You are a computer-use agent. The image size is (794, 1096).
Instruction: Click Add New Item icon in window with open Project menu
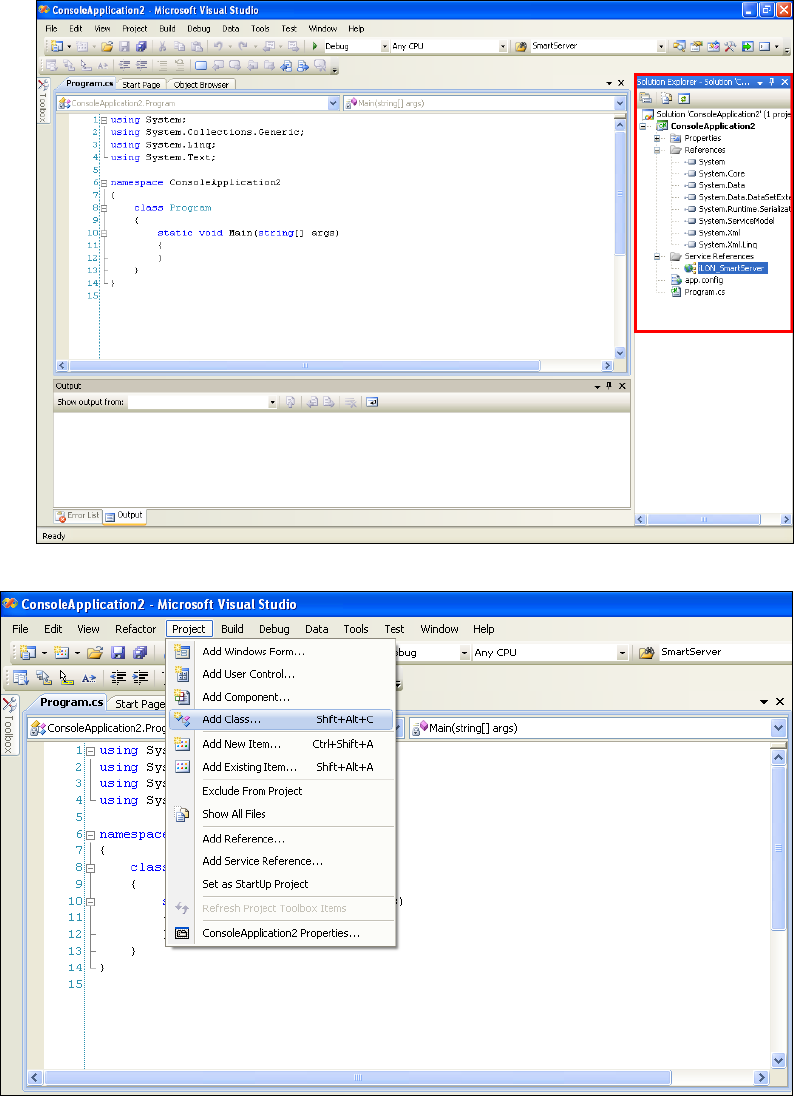(62, 653)
